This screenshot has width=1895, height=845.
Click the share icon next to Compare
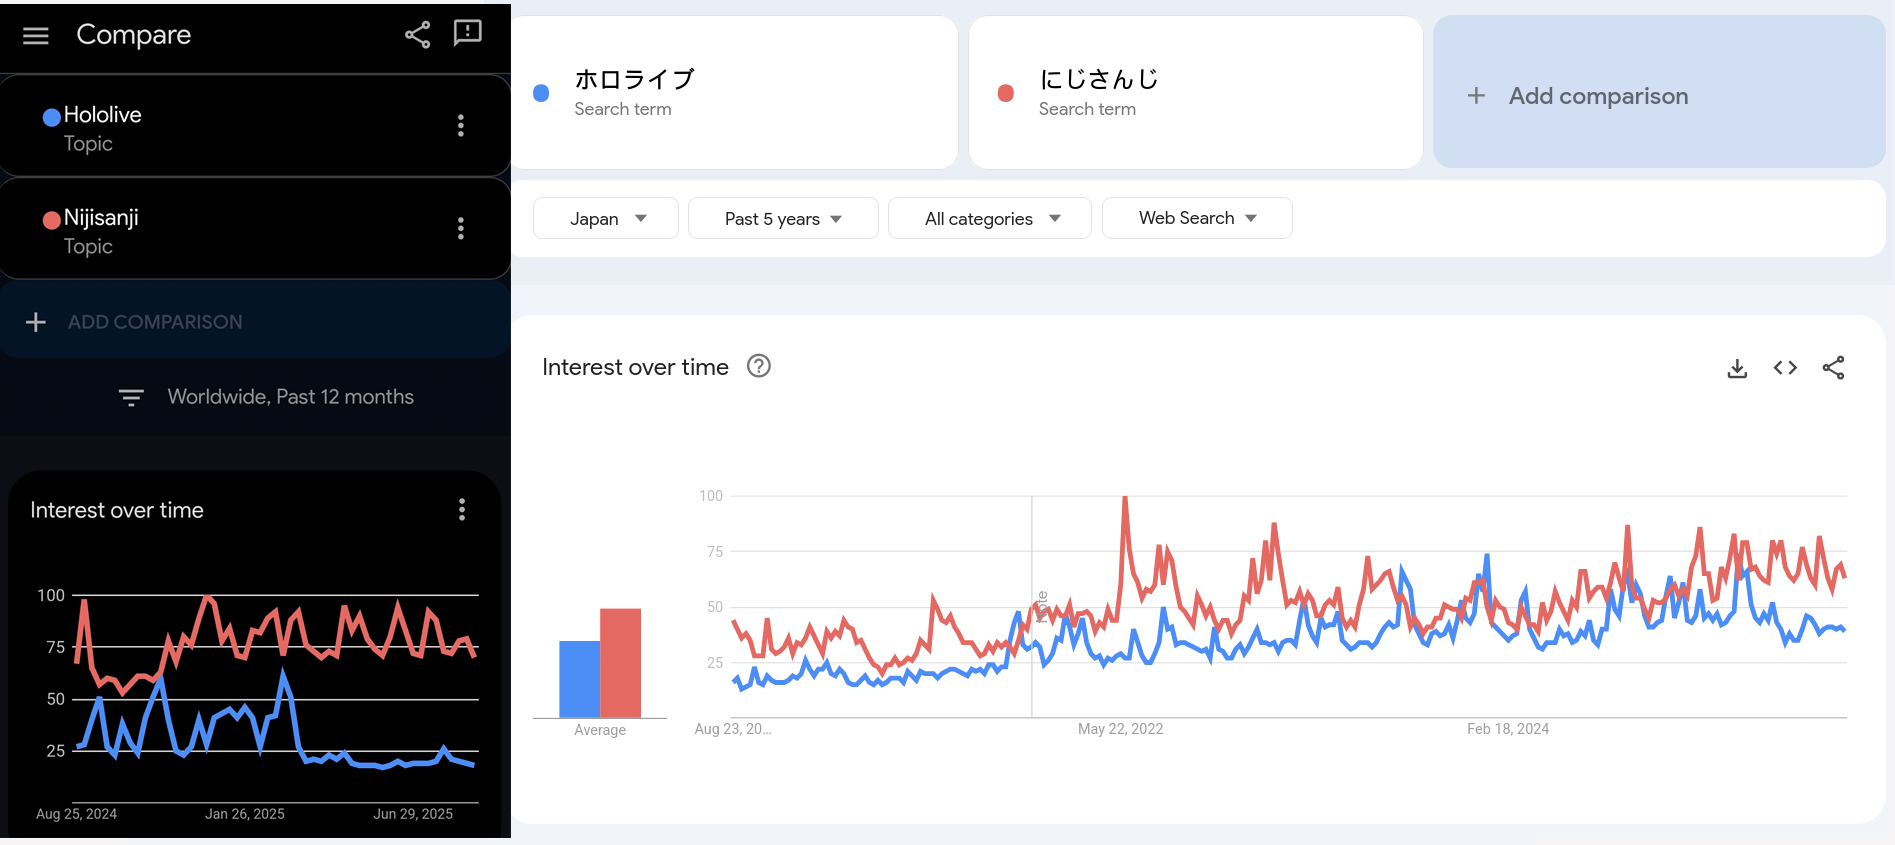[x=418, y=35]
